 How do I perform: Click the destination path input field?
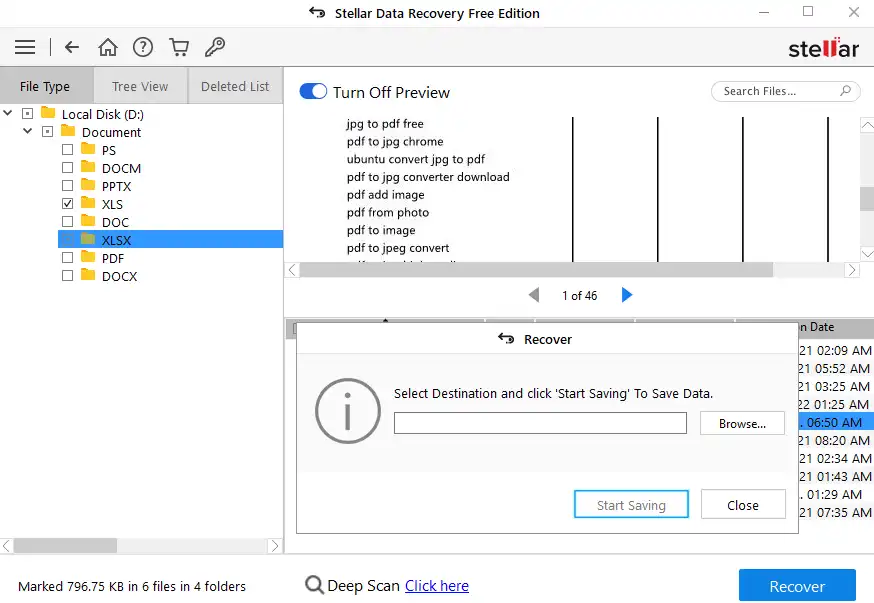point(540,423)
